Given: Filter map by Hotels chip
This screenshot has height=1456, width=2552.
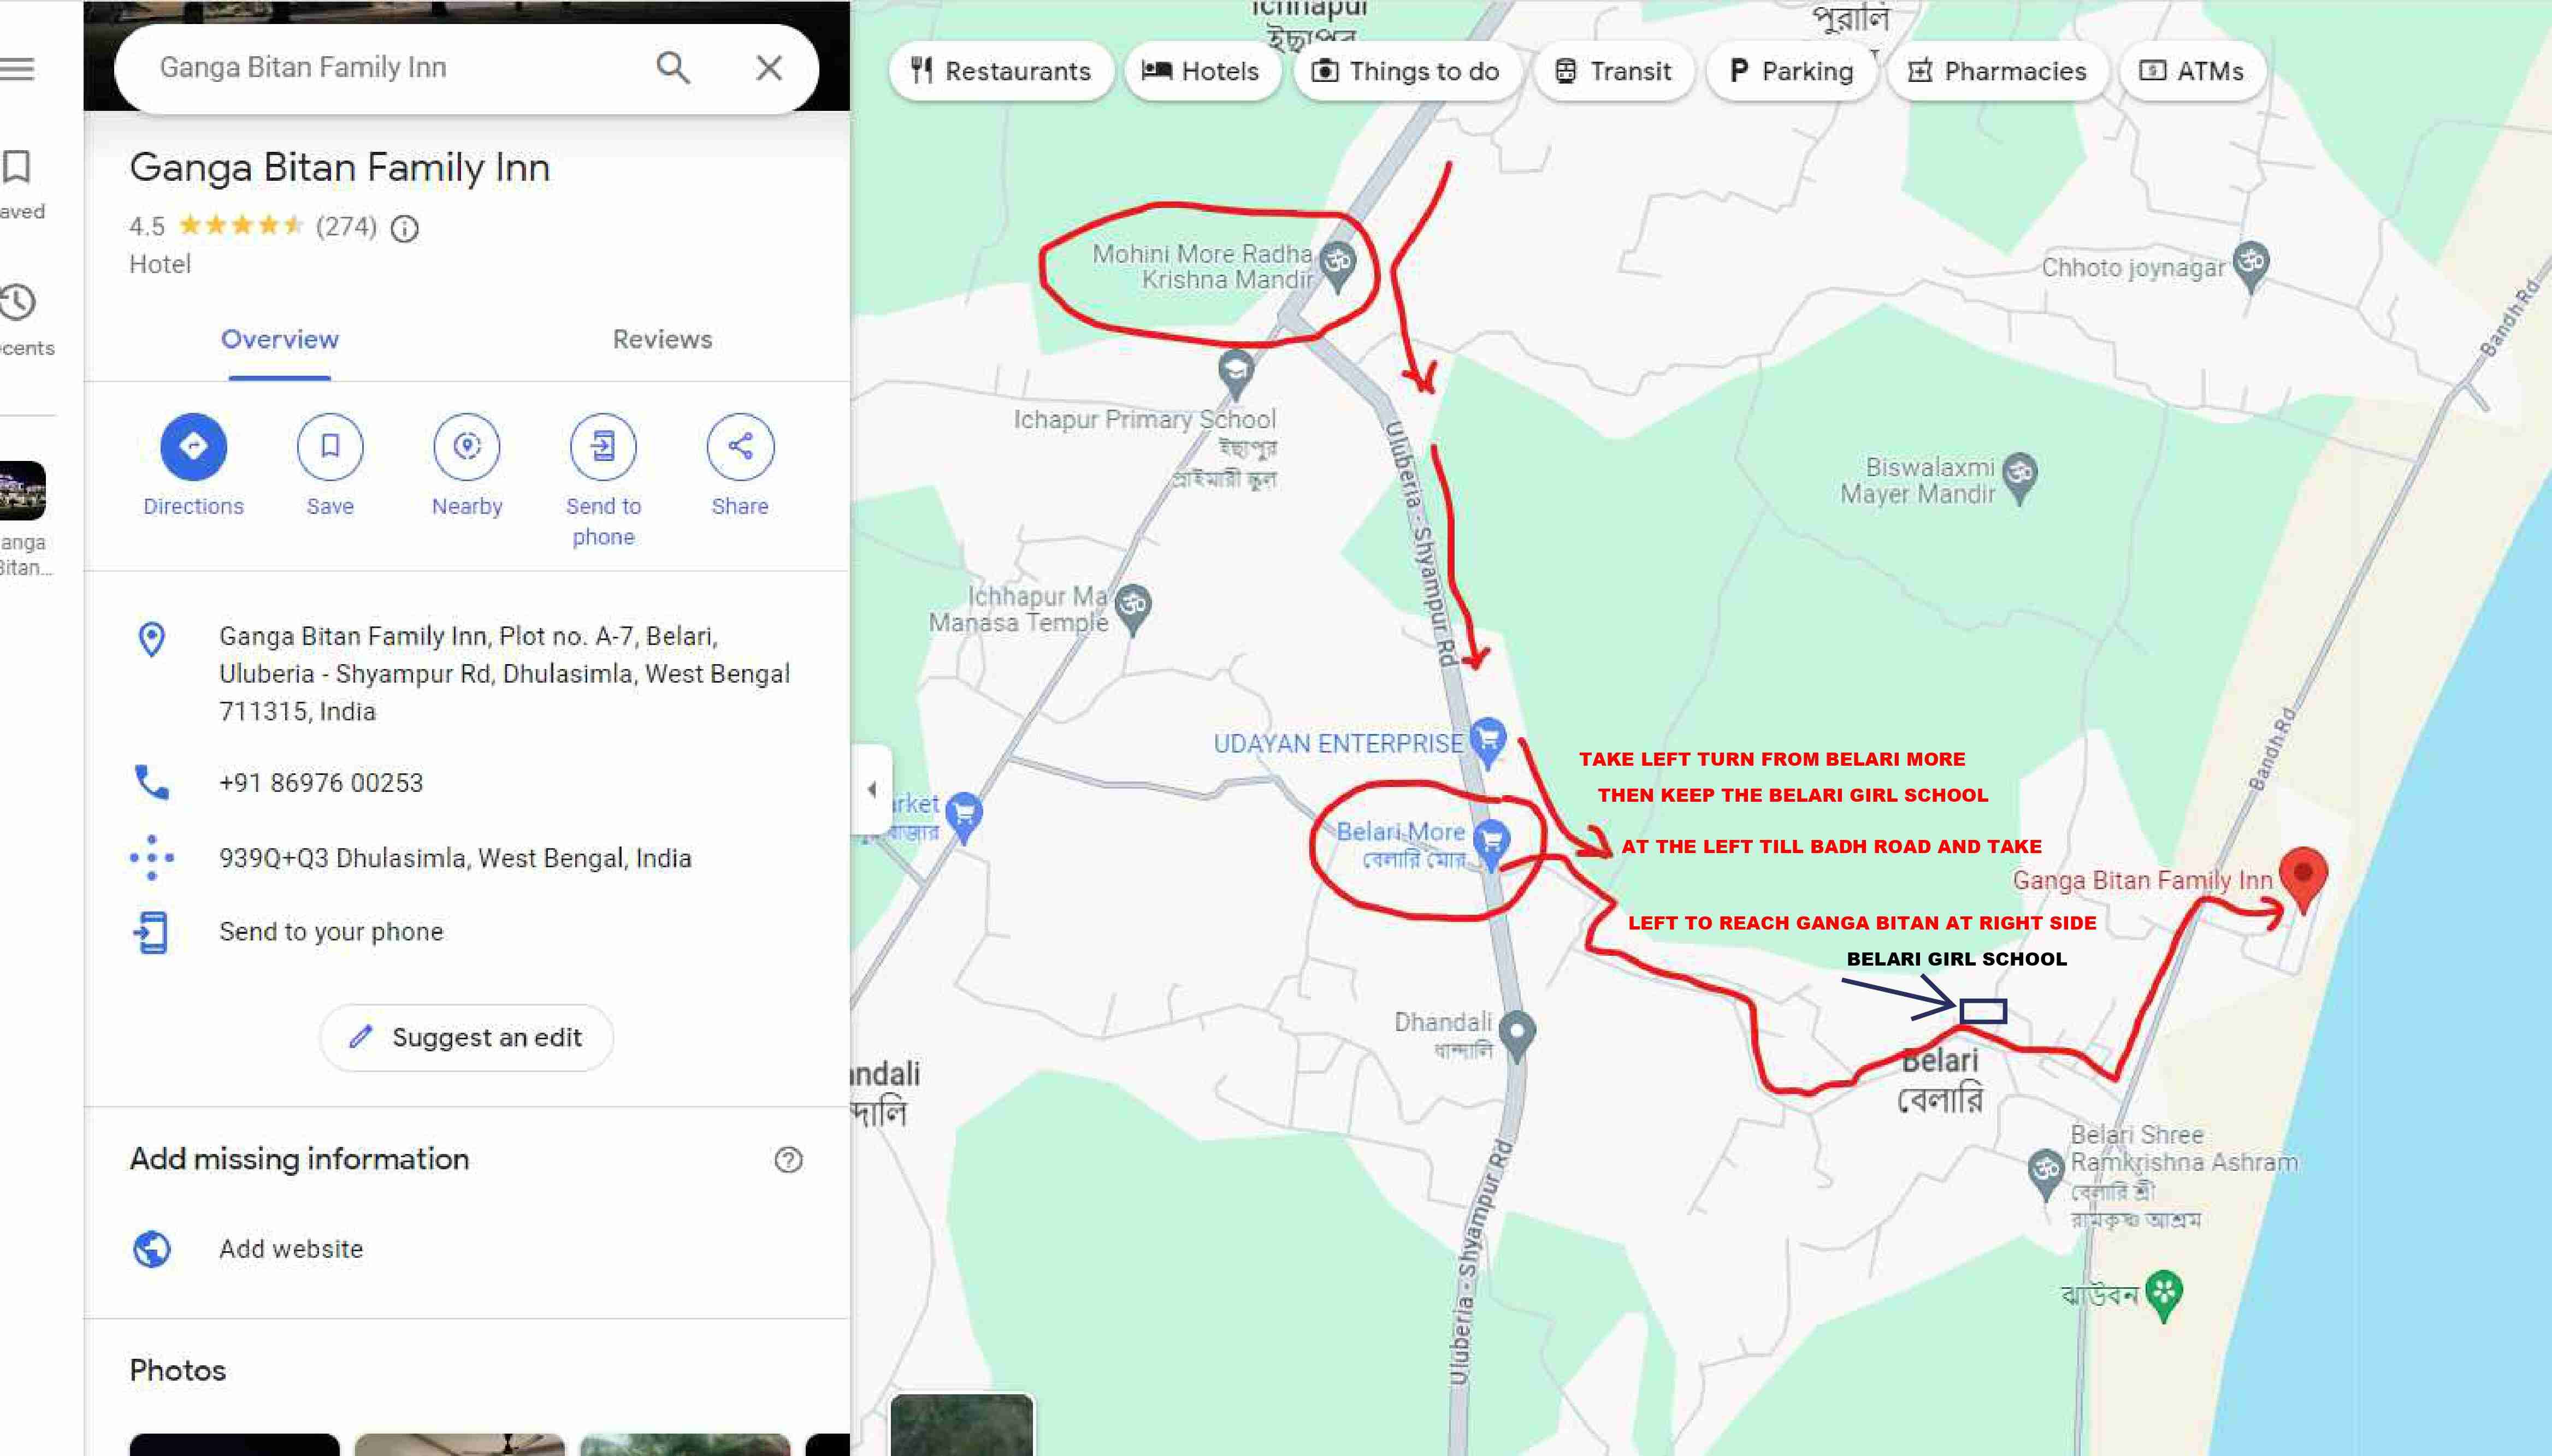Looking at the screenshot, I should [1201, 71].
